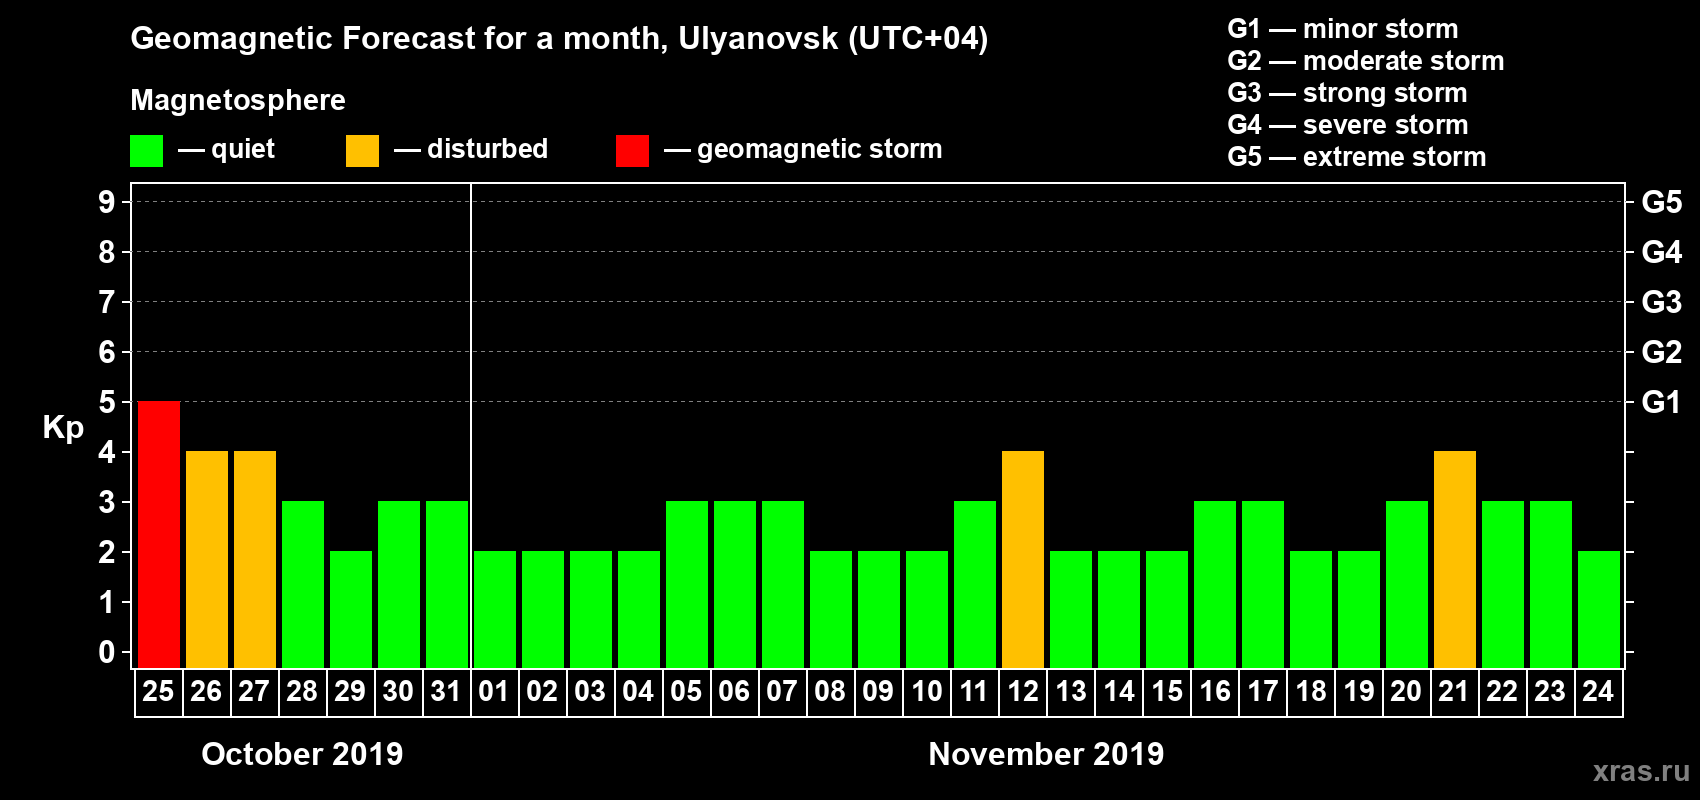
Task: Click the G3 right-axis label
Action: pyautogui.click(x=1662, y=302)
